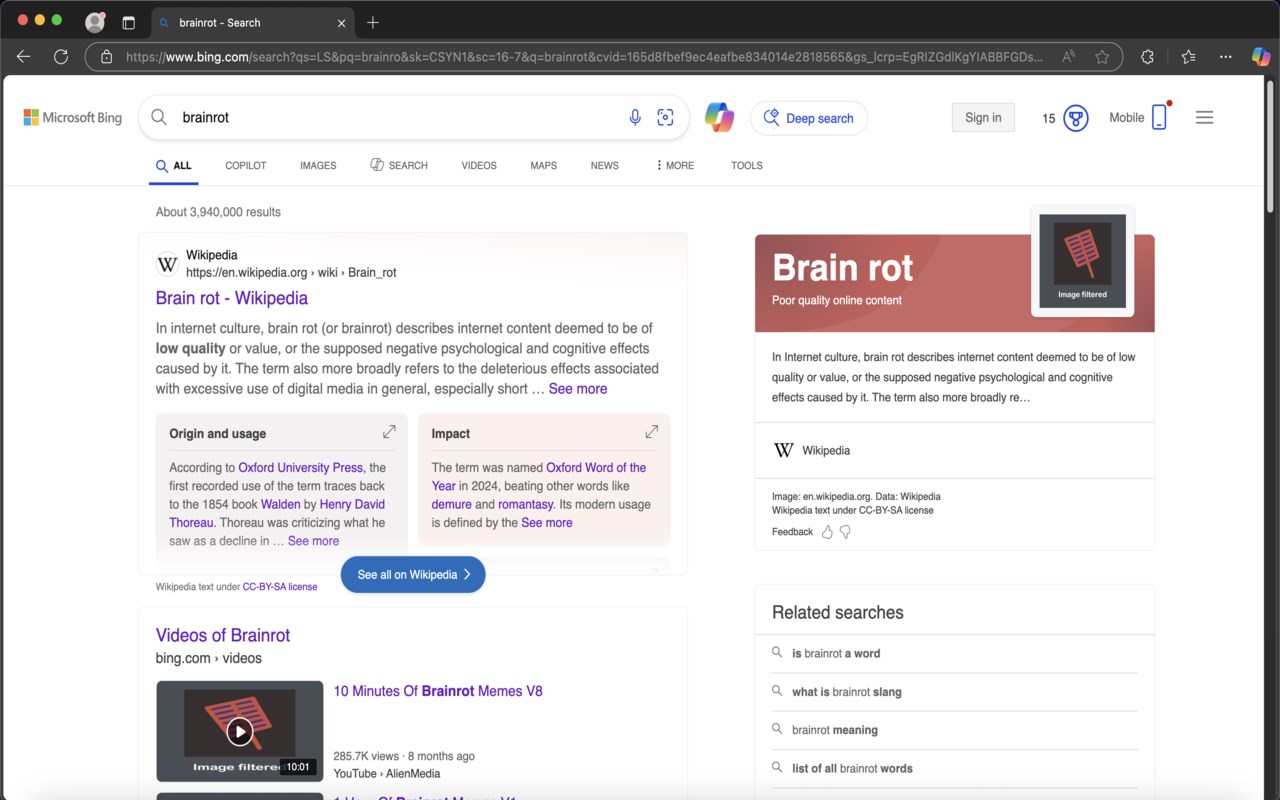Expand the Origin and usage card
This screenshot has height=800, width=1280.
(389, 432)
